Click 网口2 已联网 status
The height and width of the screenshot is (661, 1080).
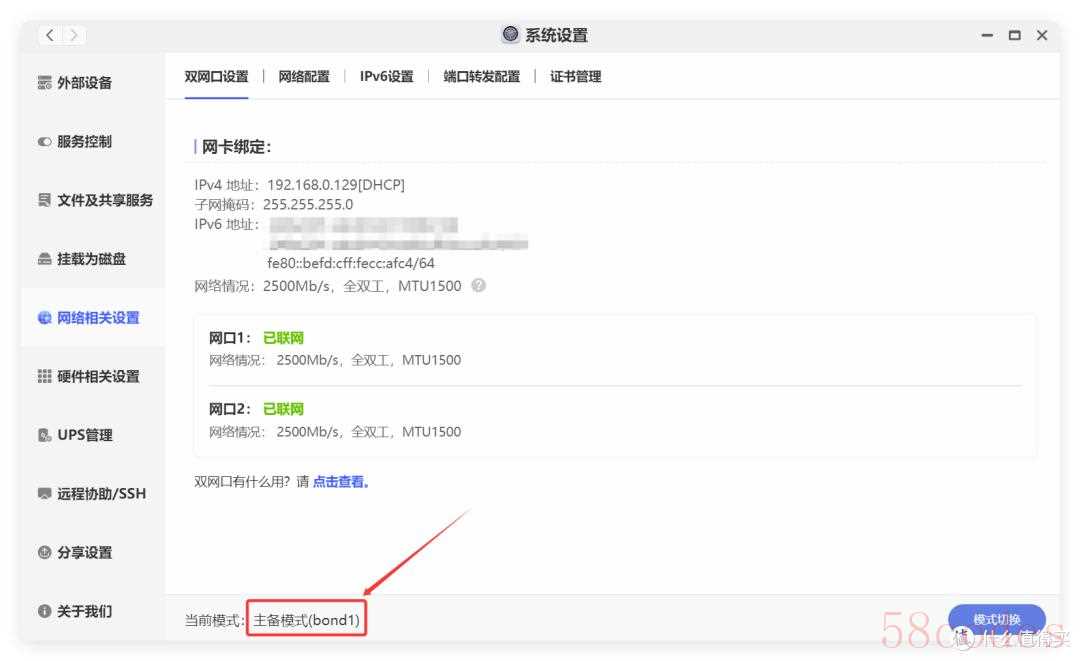pyautogui.click(x=283, y=409)
